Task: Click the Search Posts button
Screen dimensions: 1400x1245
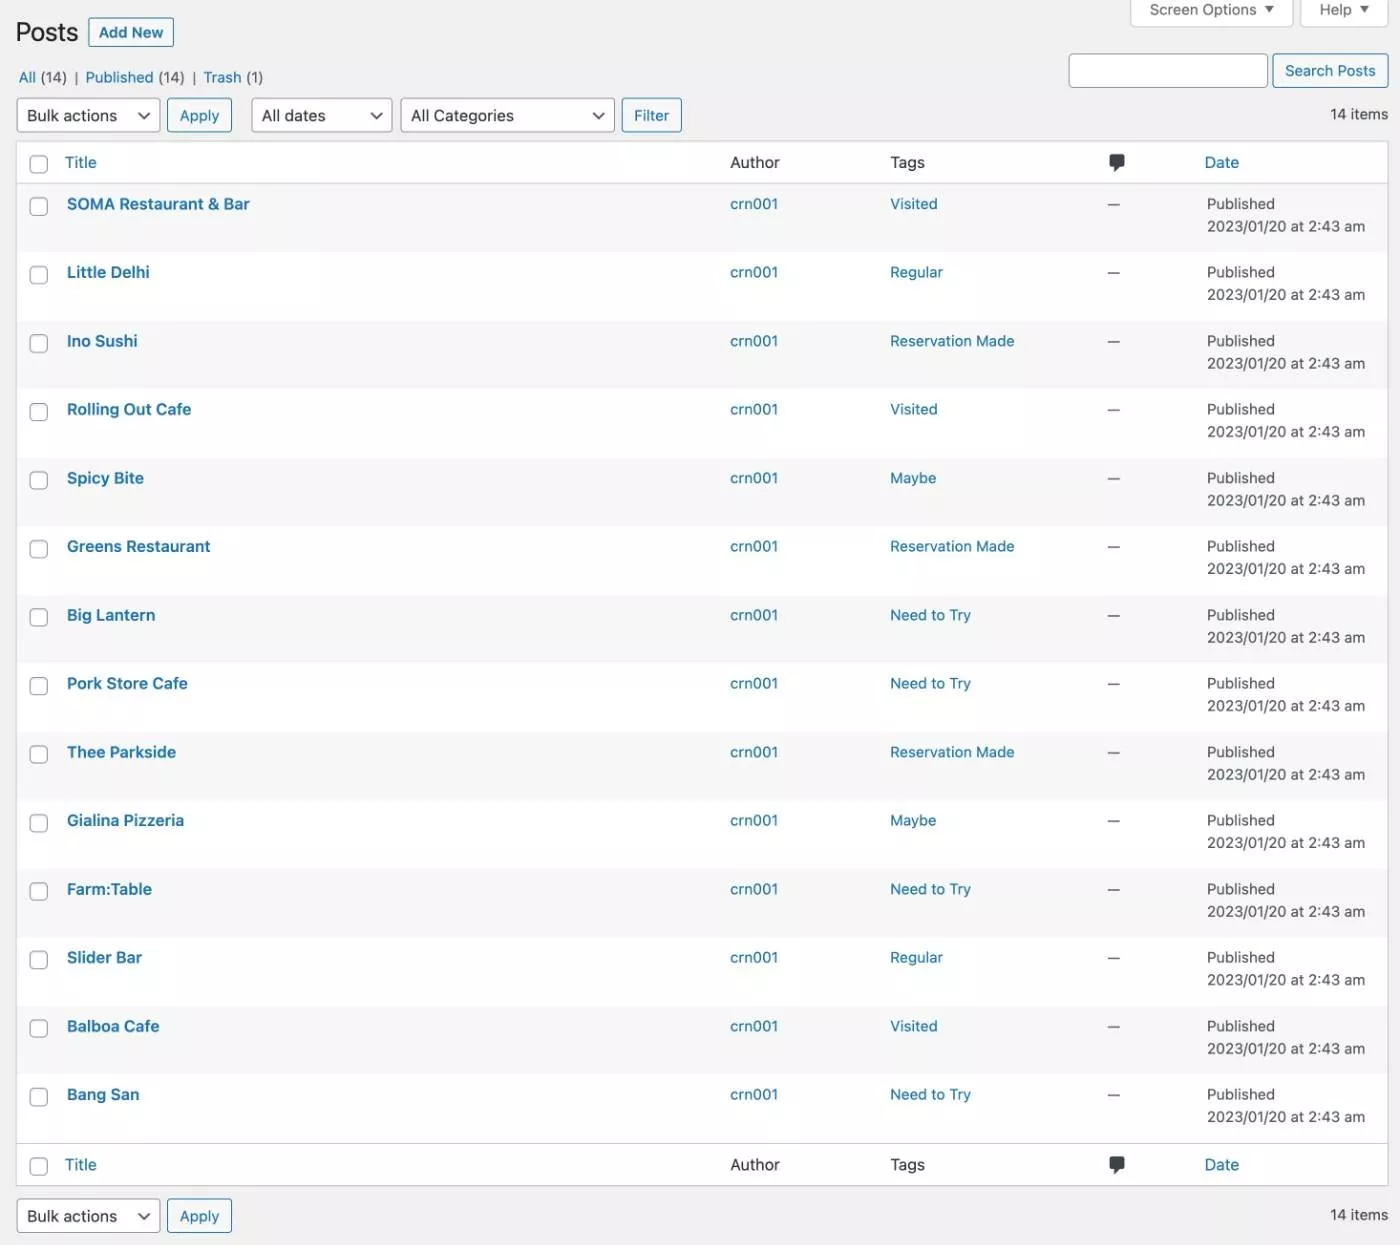Action: coord(1330,71)
